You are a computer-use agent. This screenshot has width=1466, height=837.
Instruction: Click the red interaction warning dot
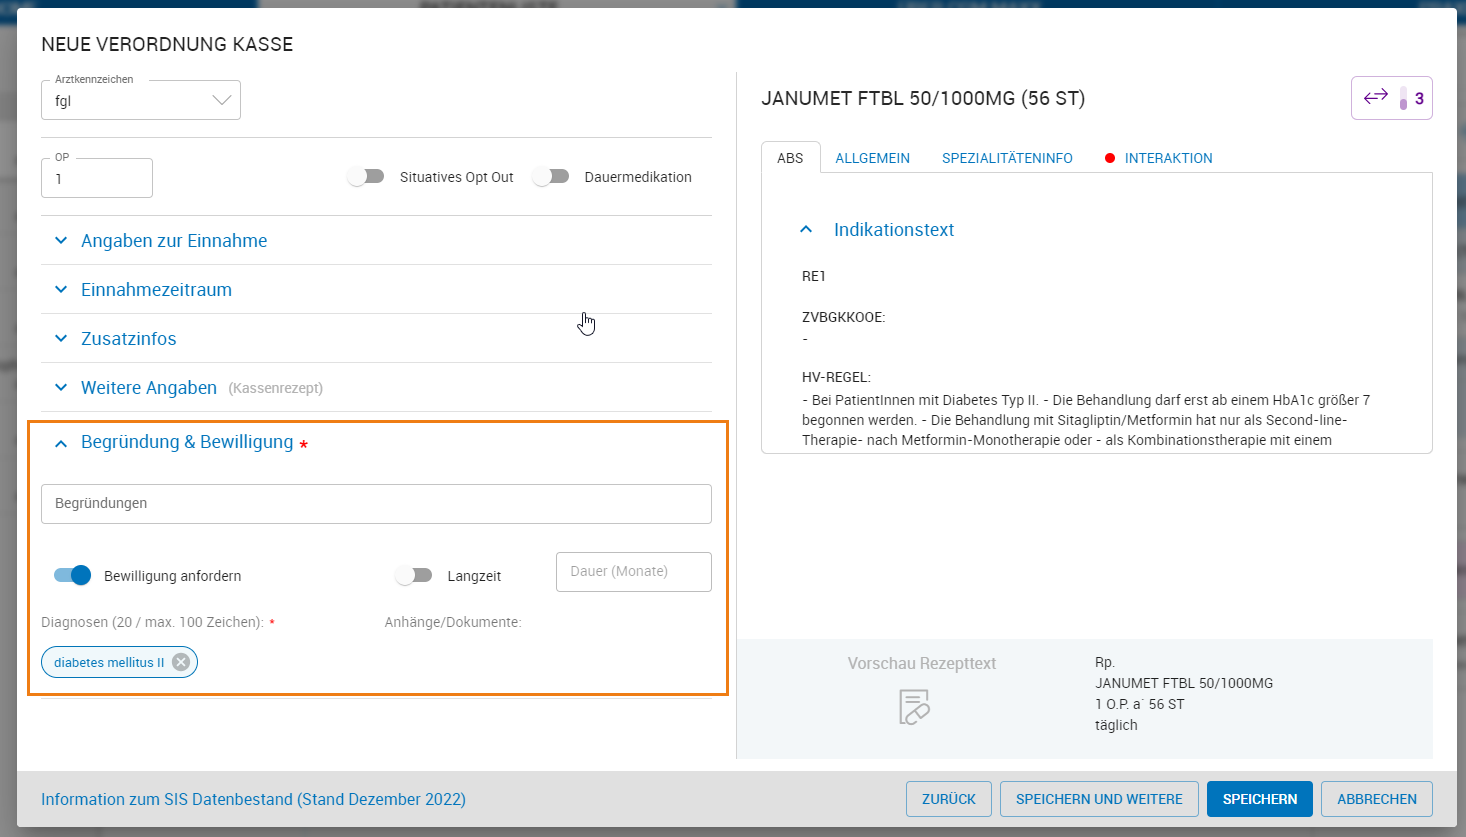(1110, 158)
